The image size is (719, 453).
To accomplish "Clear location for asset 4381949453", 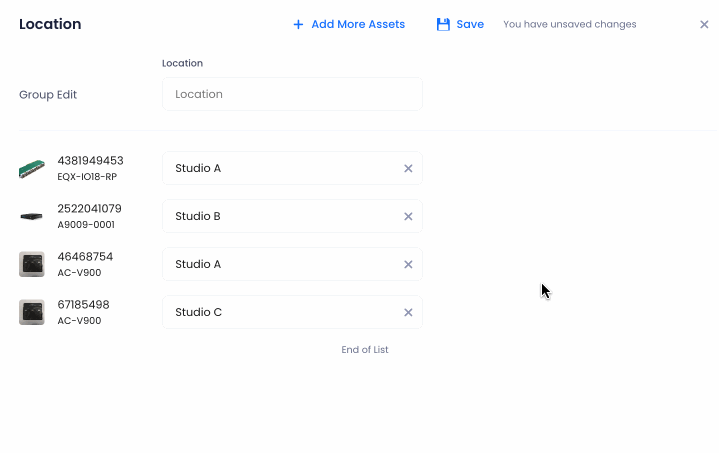I will click(408, 168).
